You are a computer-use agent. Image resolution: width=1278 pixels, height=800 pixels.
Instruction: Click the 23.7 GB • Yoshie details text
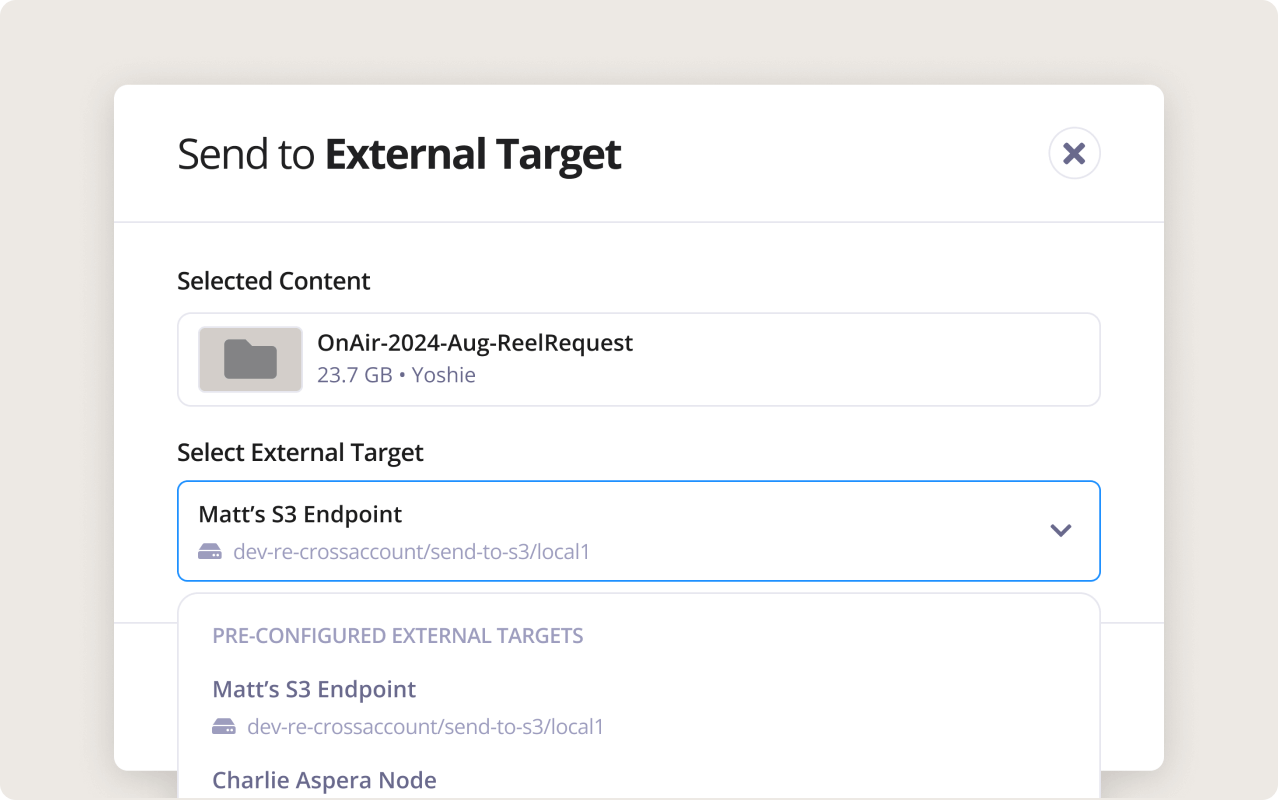[x=396, y=375]
